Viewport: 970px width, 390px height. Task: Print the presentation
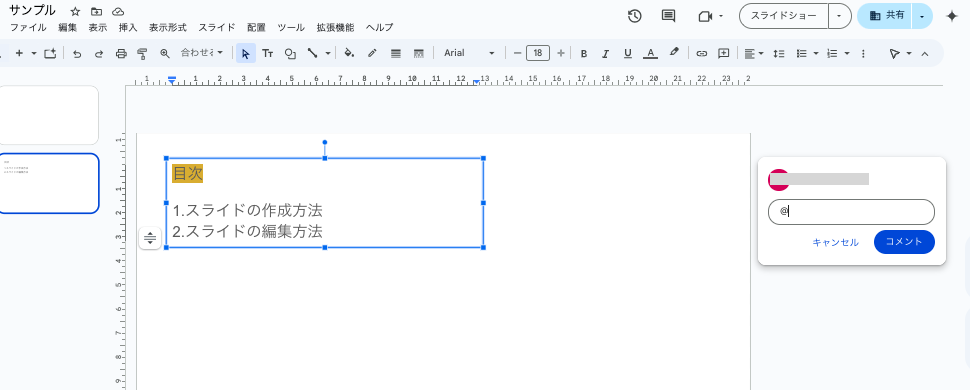[x=121, y=53]
